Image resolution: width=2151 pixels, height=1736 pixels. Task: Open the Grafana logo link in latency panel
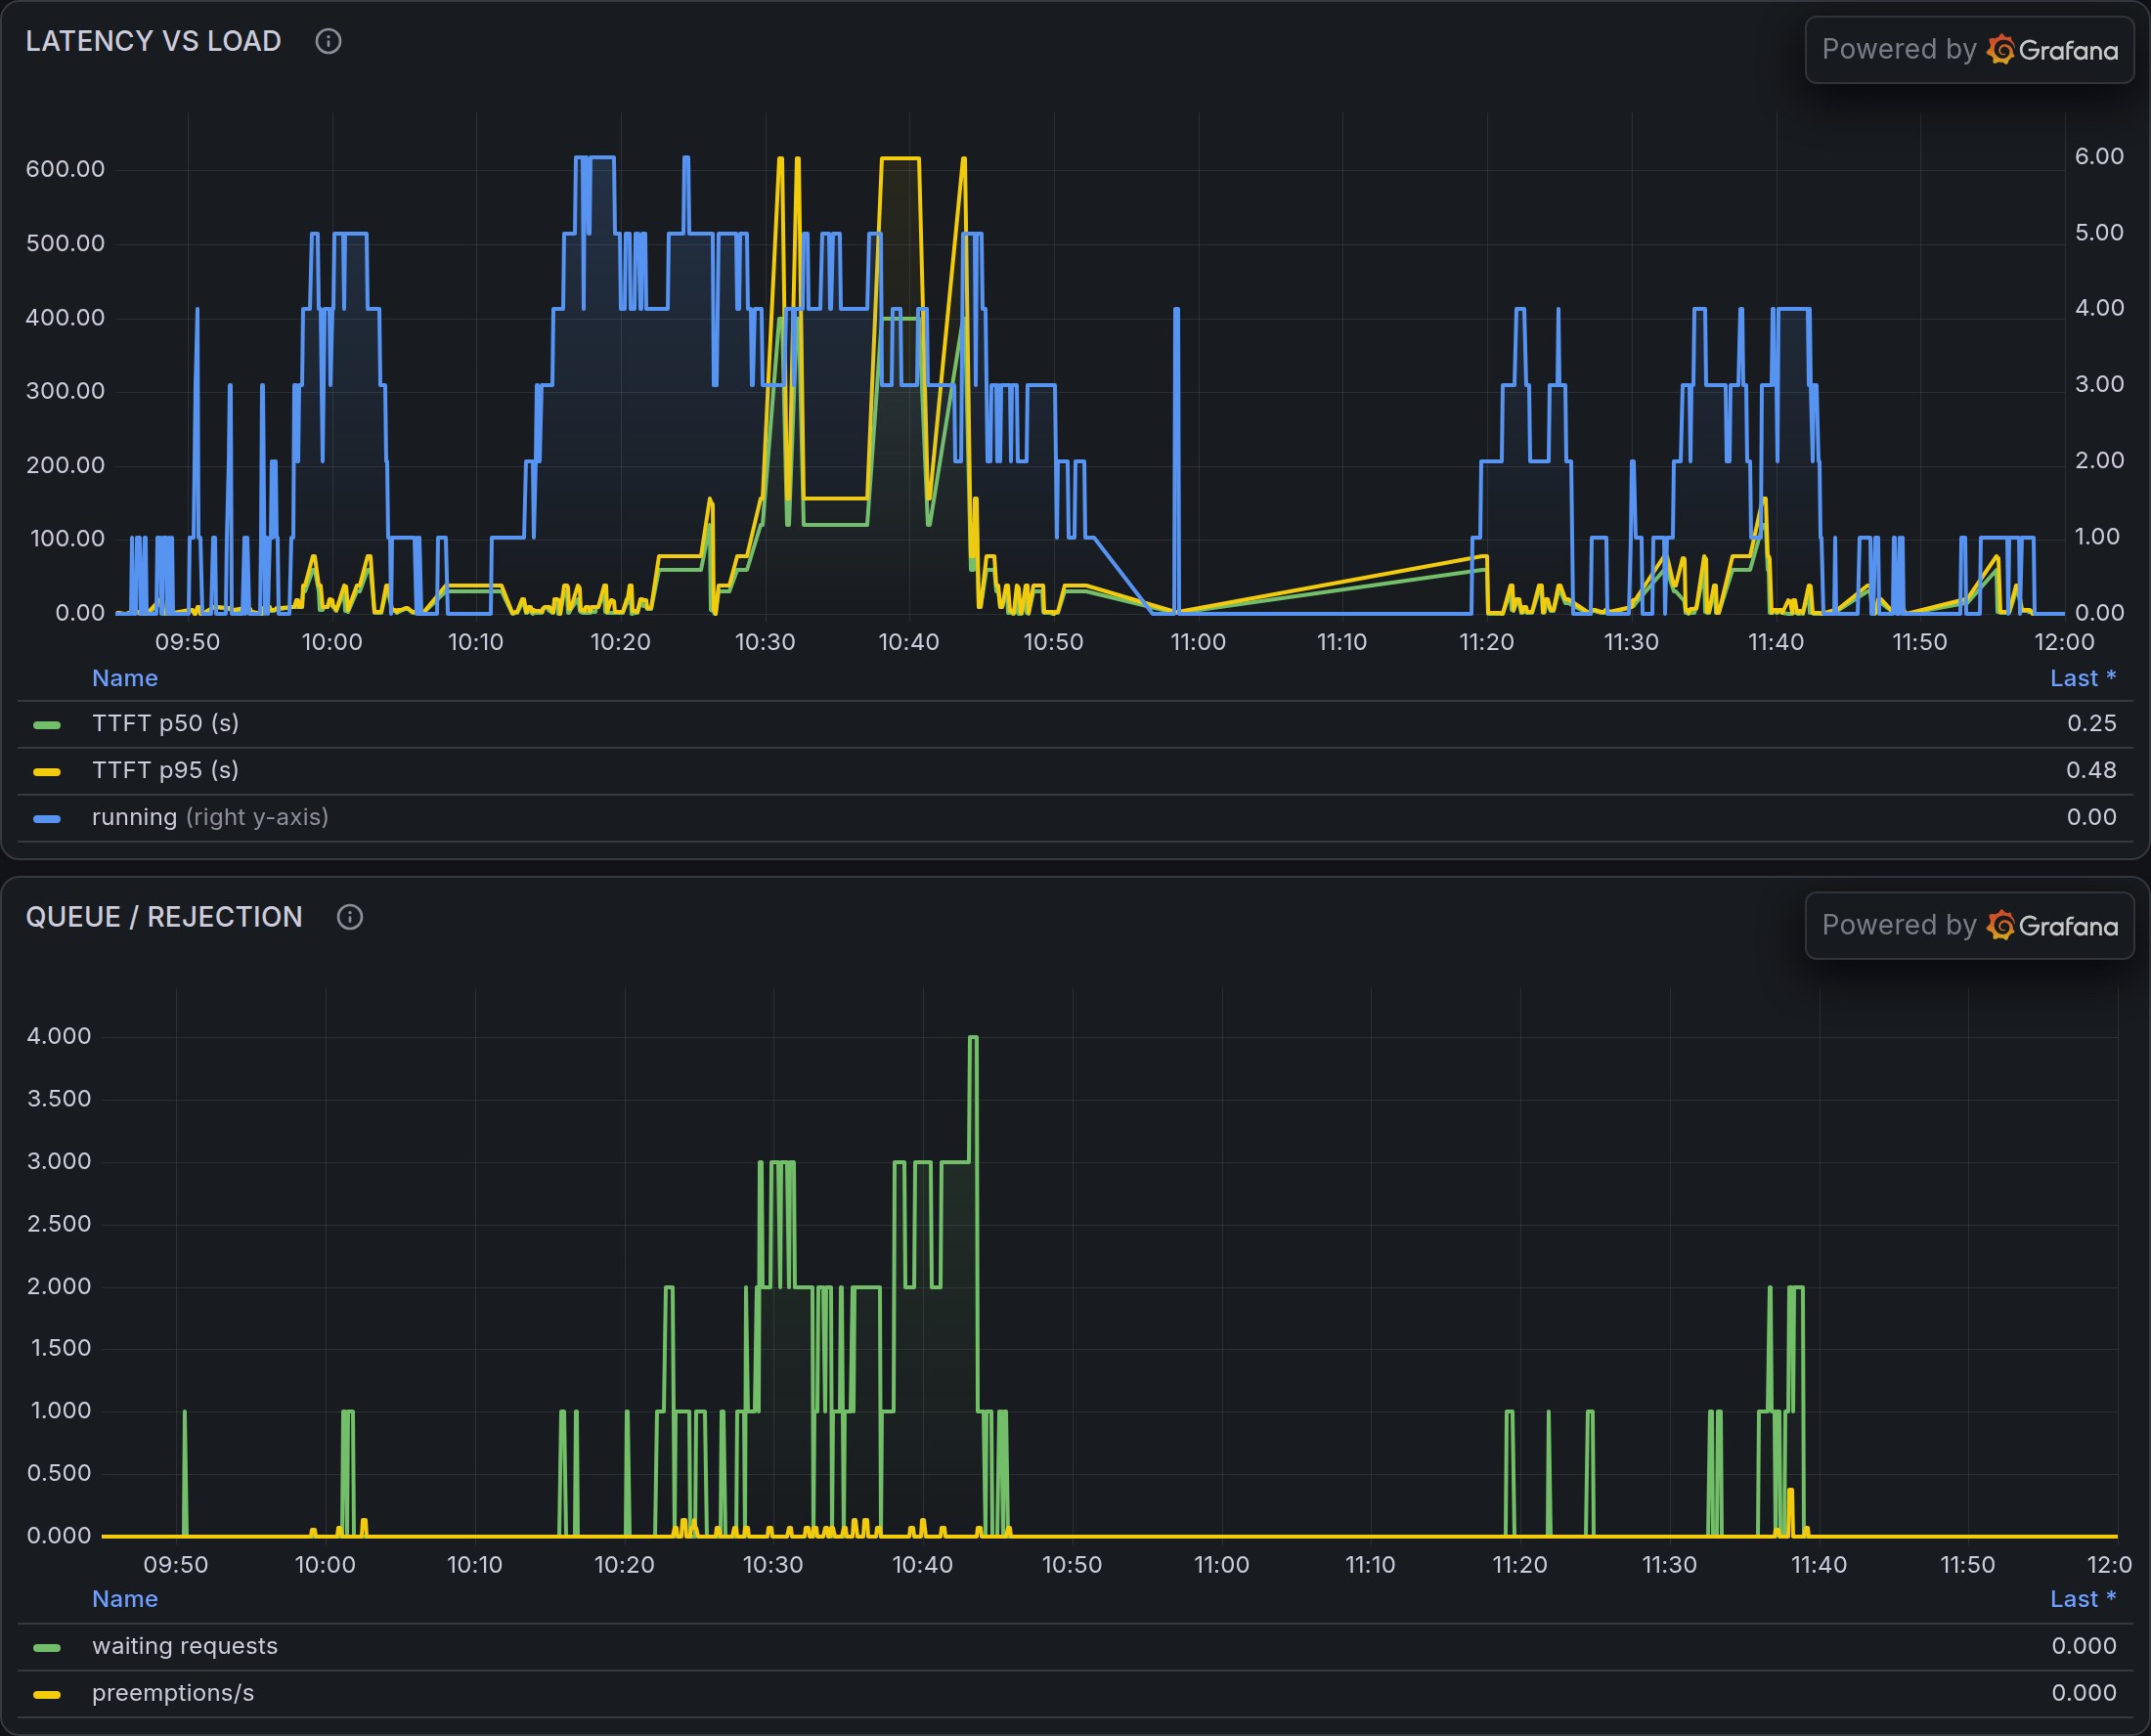pos(2052,50)
